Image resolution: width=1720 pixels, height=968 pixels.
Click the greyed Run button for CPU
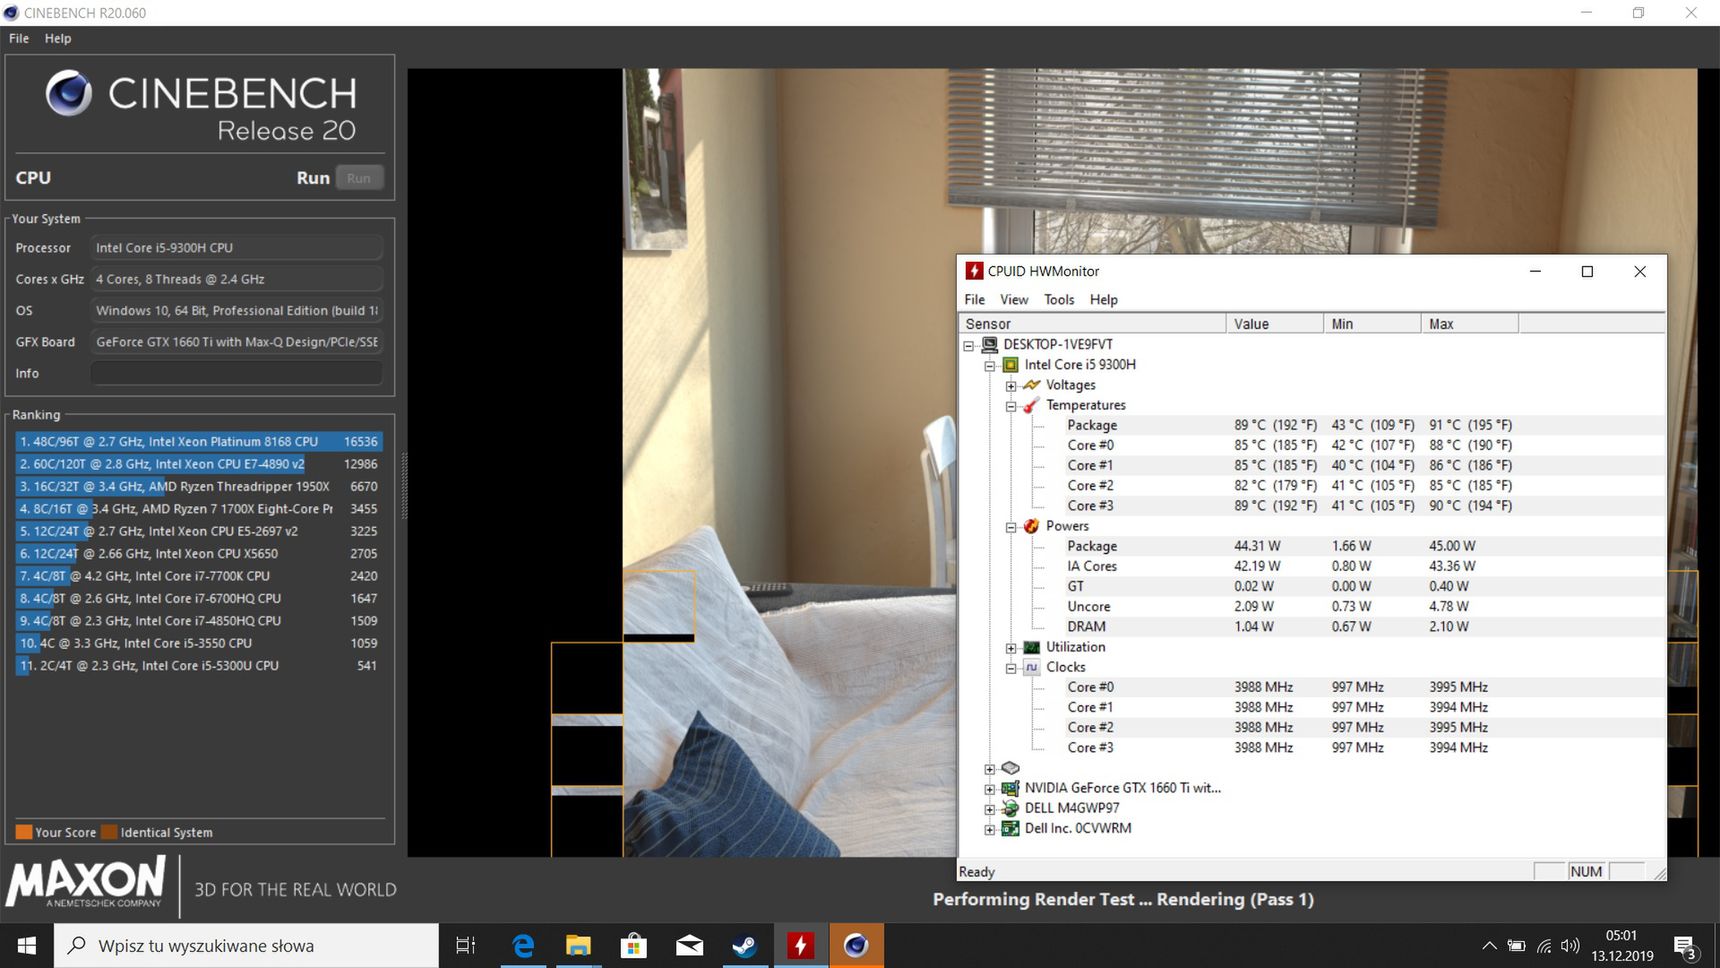click(x=359, y=178)
